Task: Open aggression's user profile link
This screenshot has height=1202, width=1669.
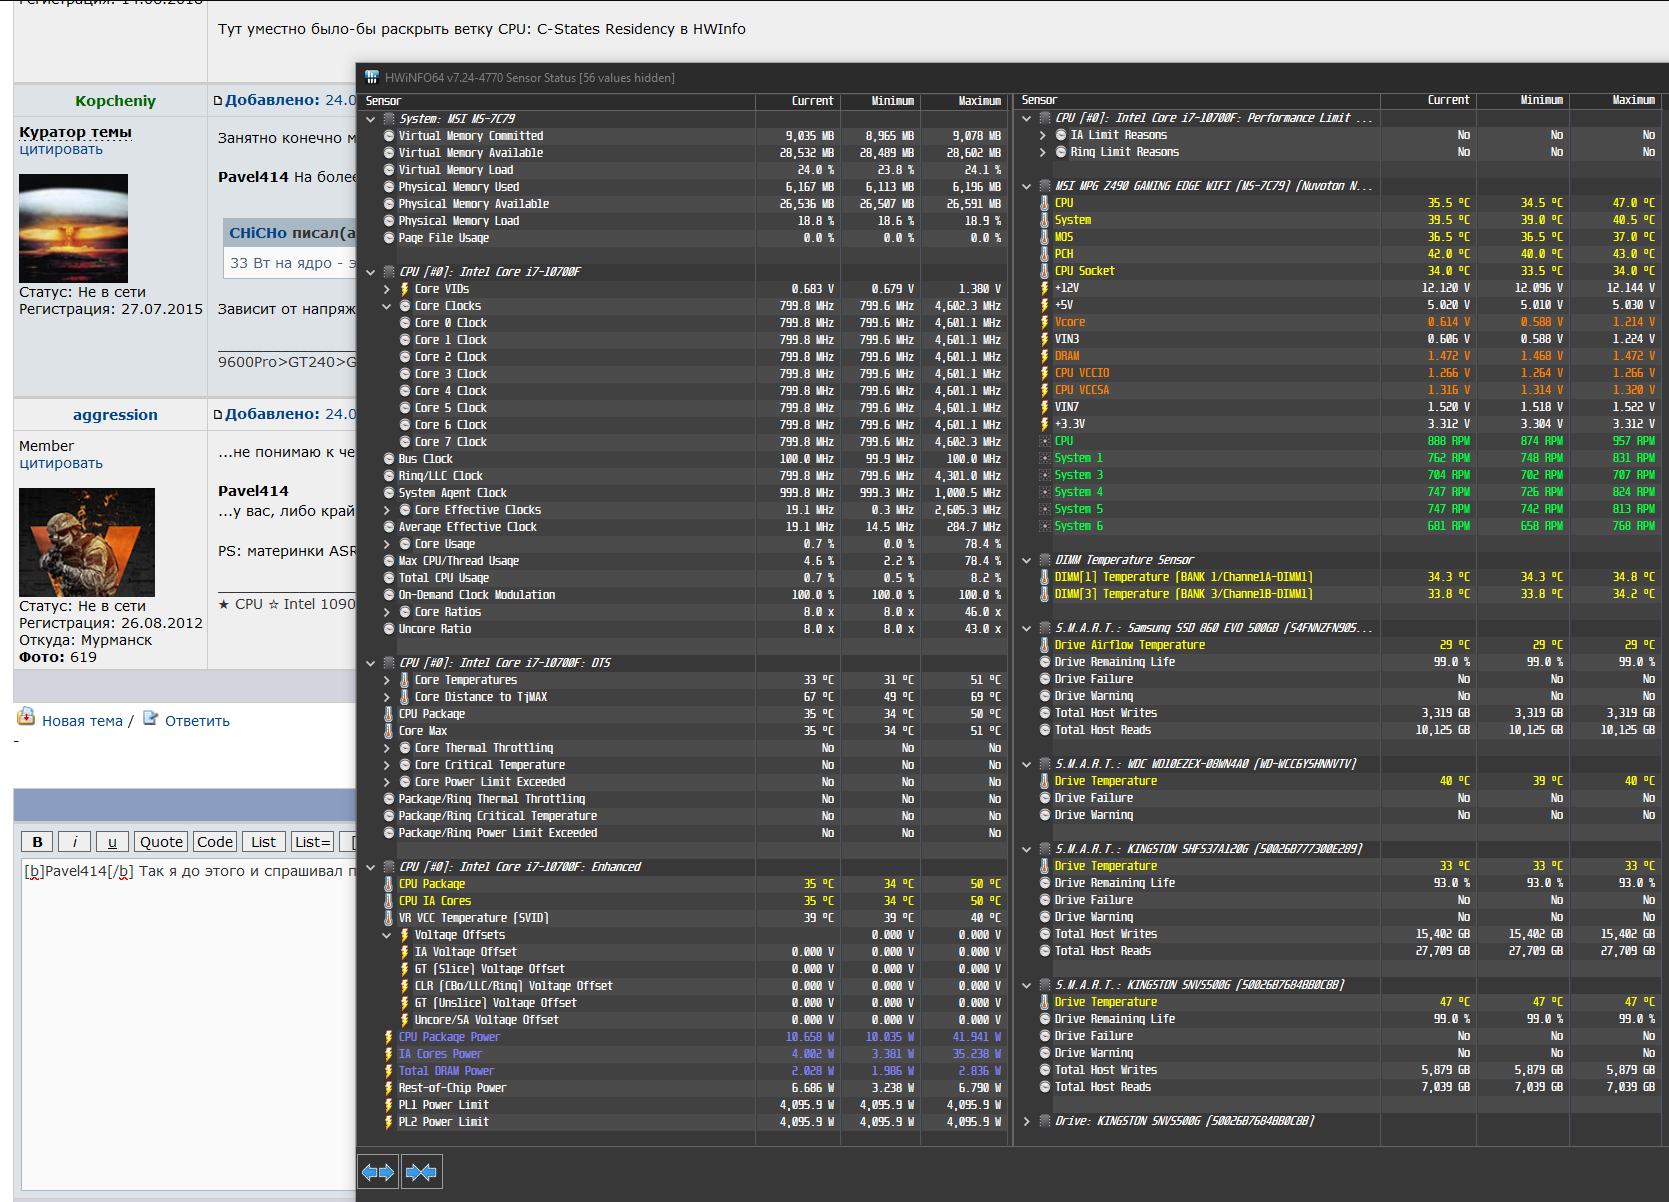Action: (115, 415)
